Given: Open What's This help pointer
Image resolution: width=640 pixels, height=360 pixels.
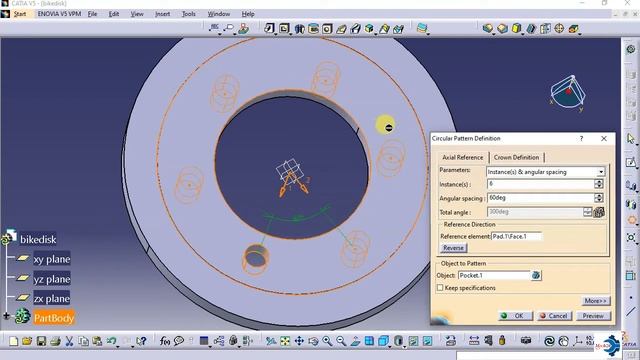Looking at the screenshot, I should [141, 341].
